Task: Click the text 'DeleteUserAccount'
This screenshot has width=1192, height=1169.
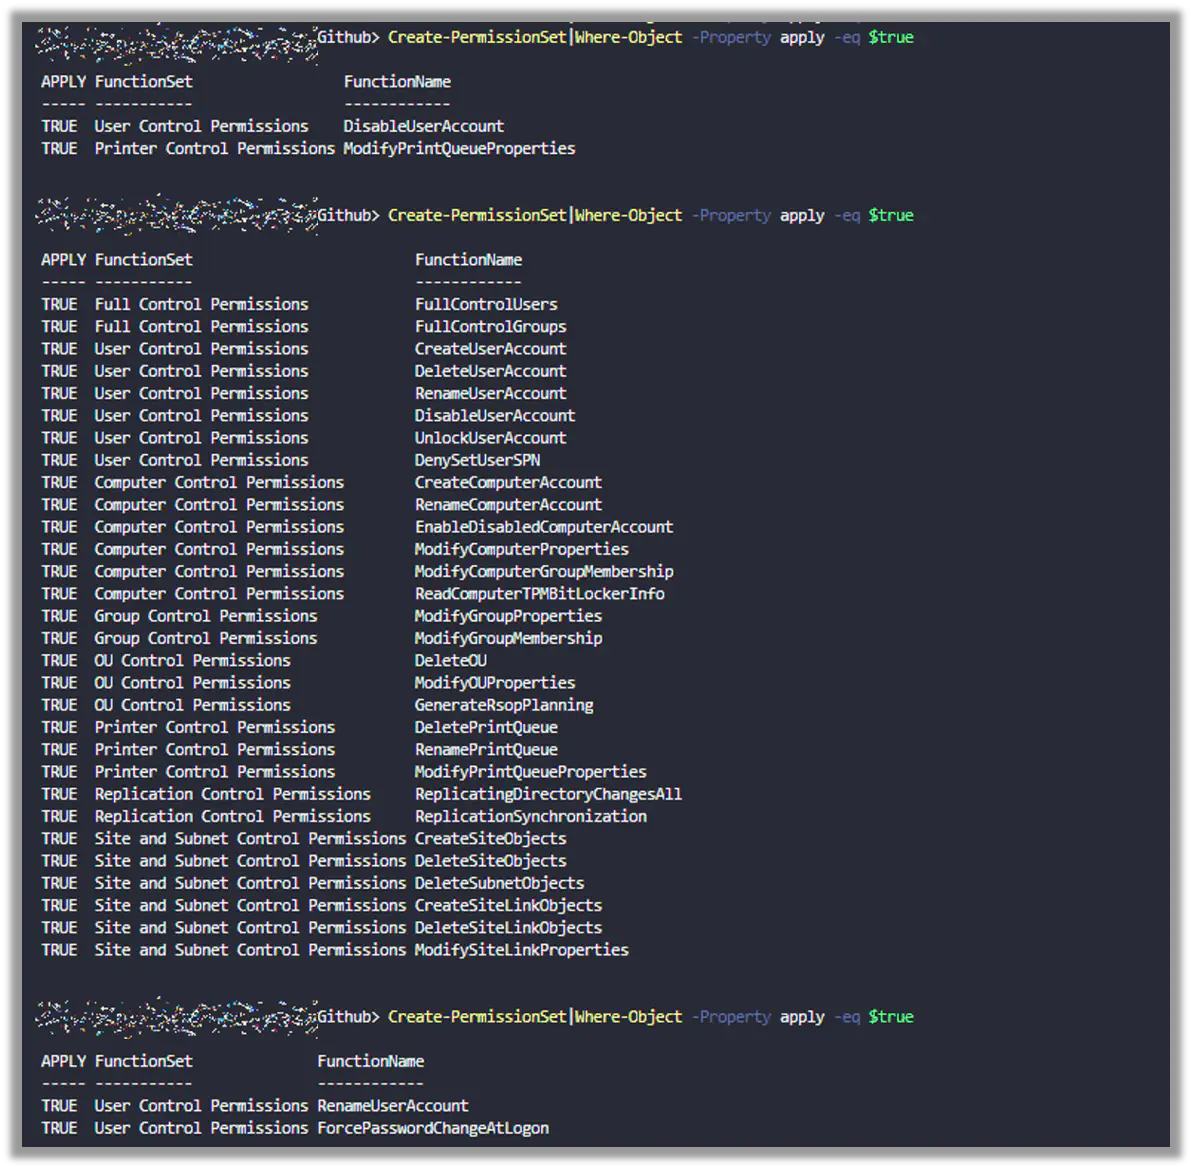Action: [x=490, y=371]
